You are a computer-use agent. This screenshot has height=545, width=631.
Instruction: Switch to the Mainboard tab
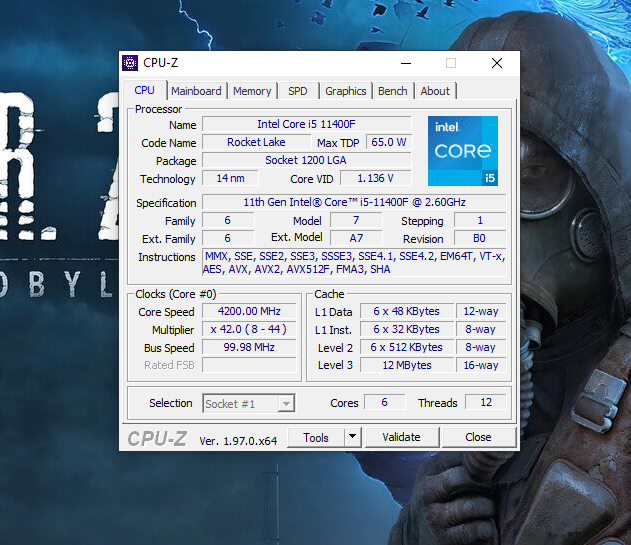pyautogui.click(x=196, y=91)
